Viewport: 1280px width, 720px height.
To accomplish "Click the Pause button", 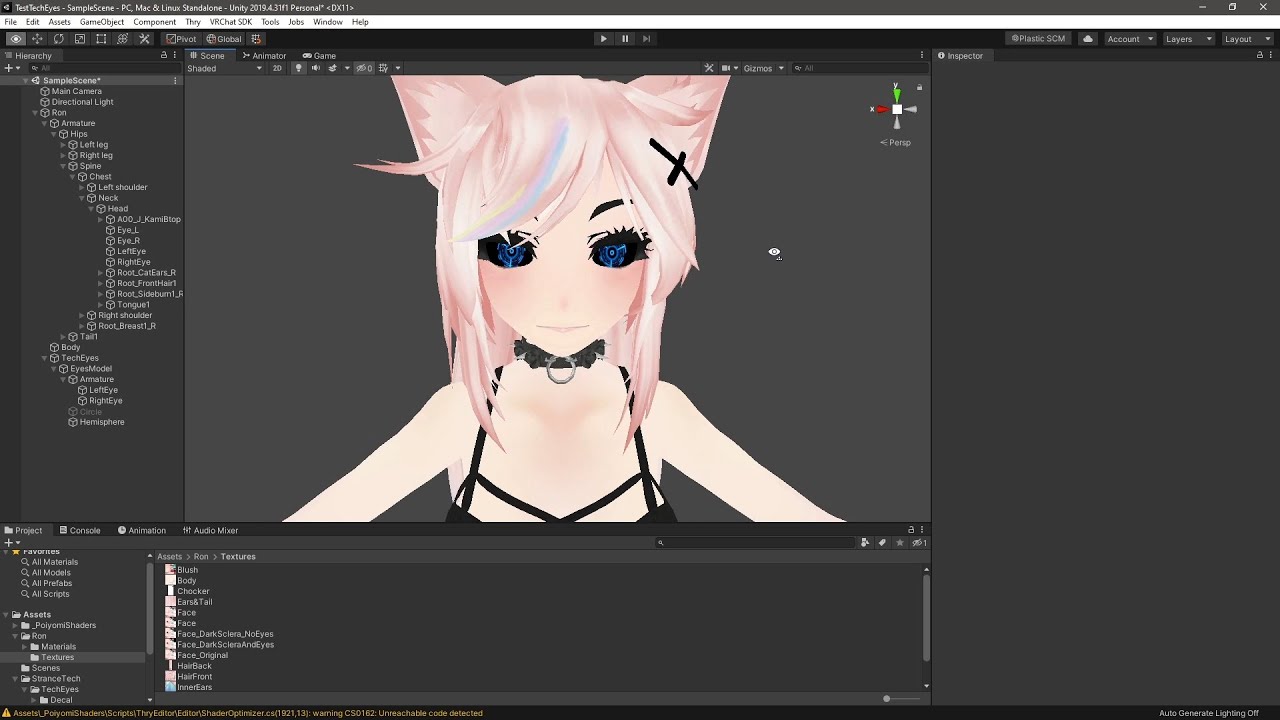I will [x=625, y=39].
